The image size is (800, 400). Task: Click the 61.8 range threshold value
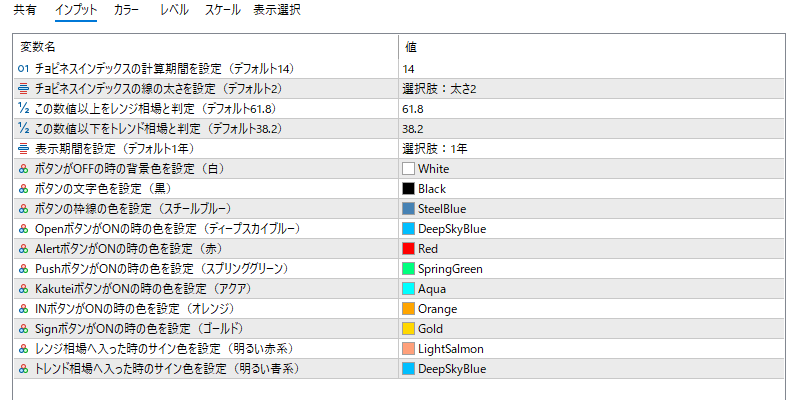[x=413, y=109]
